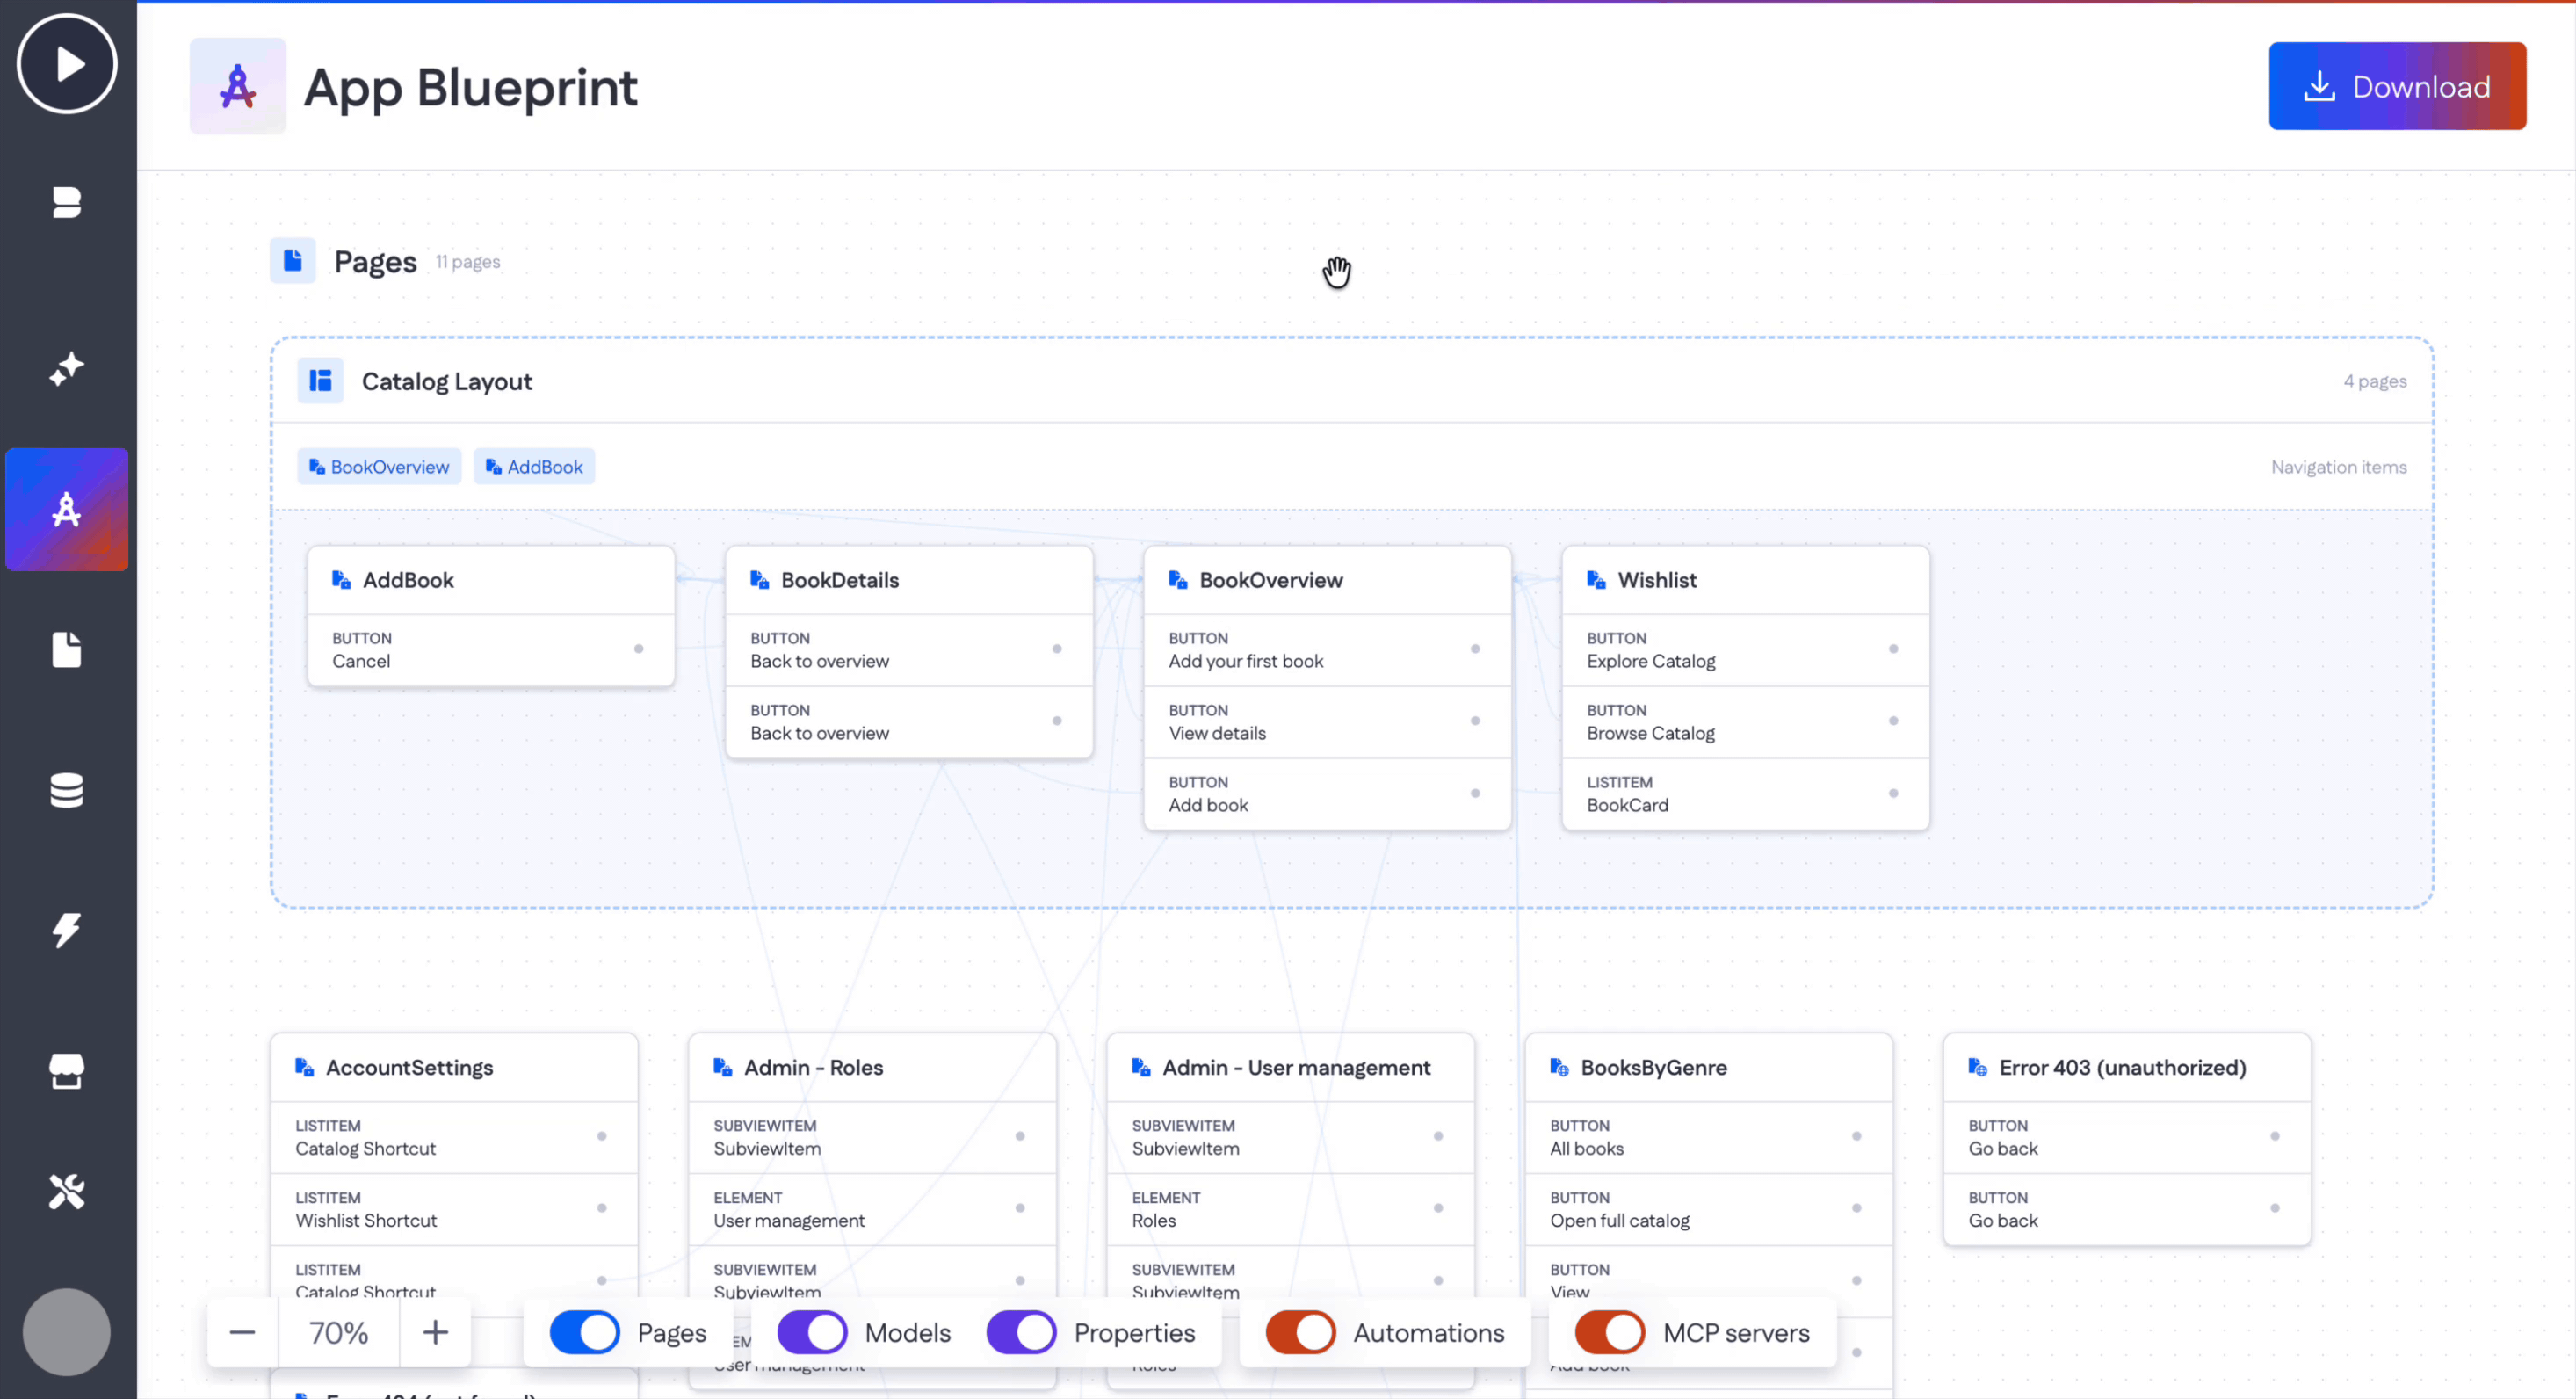The height and width of the screenshot is (1399, 2576).
Task: Select the Open full catalog row
Action: (x=1709, y=1209)
